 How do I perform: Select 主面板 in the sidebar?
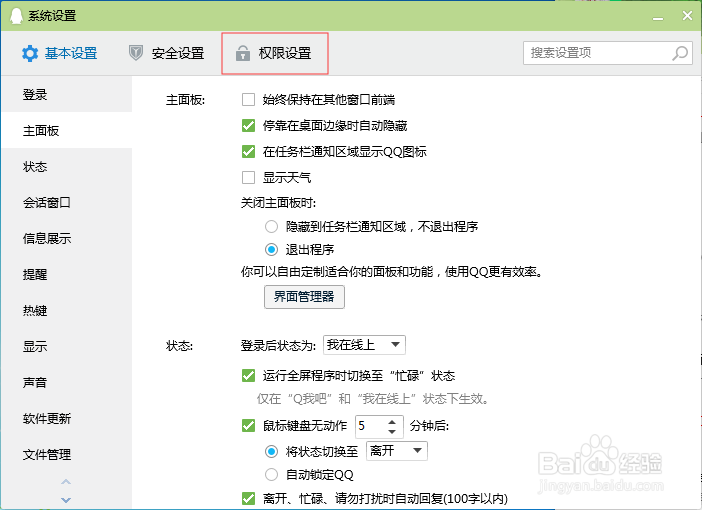[66, 130]
